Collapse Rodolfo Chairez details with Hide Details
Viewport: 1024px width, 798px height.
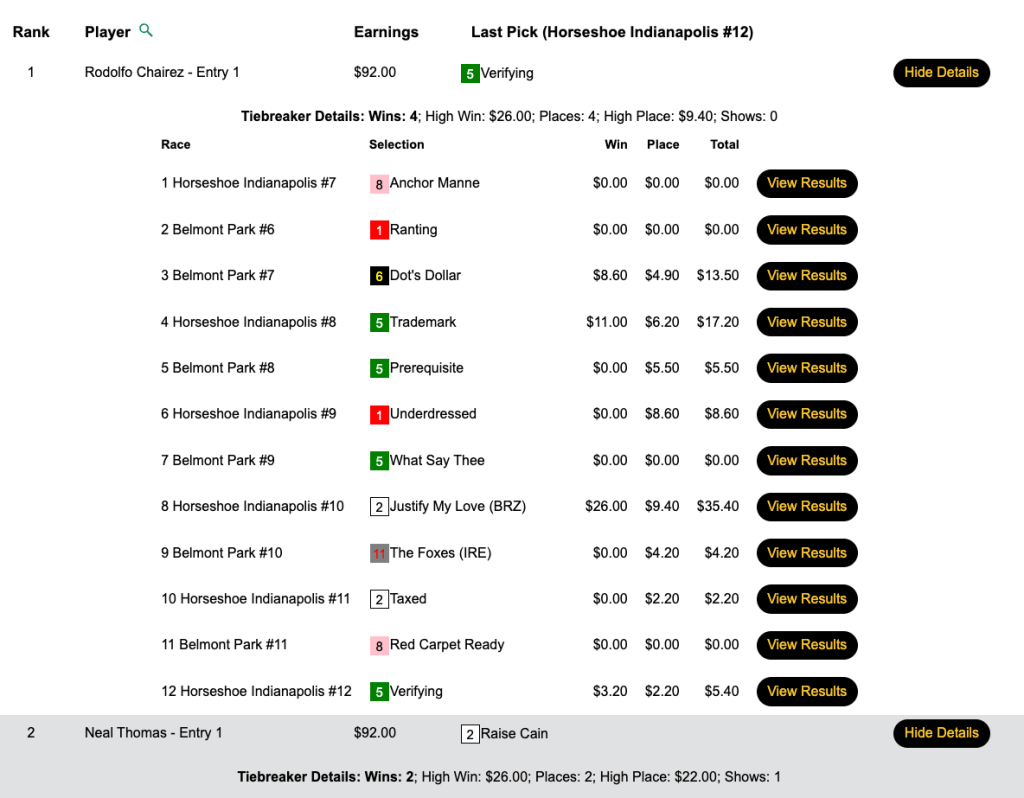point(941,73)
